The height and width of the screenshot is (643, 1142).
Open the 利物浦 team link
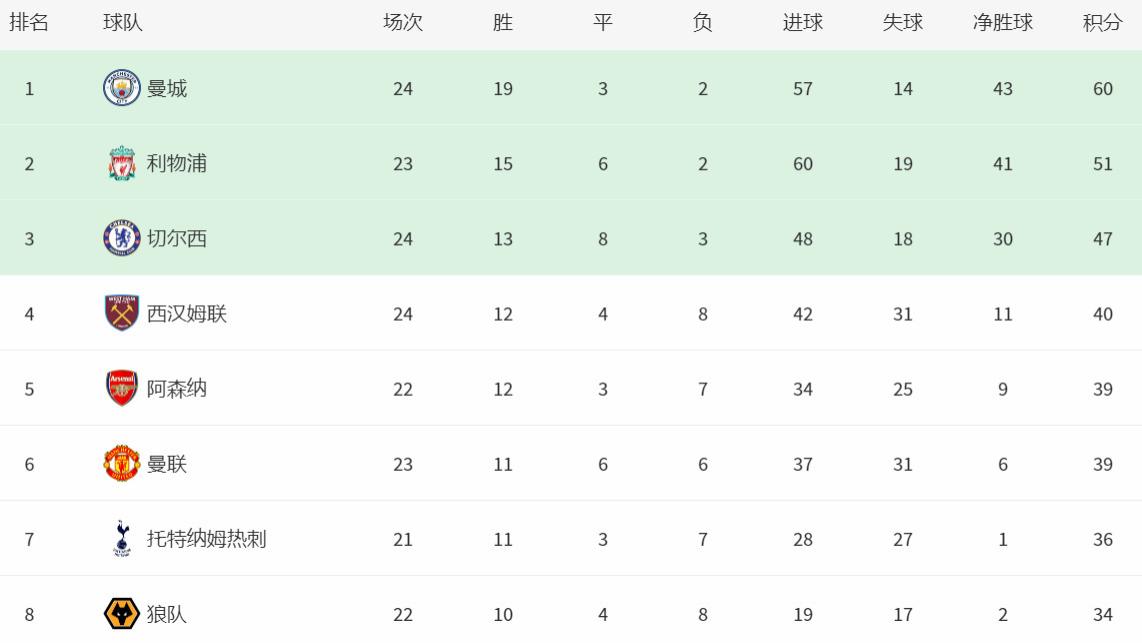point(177,164)
